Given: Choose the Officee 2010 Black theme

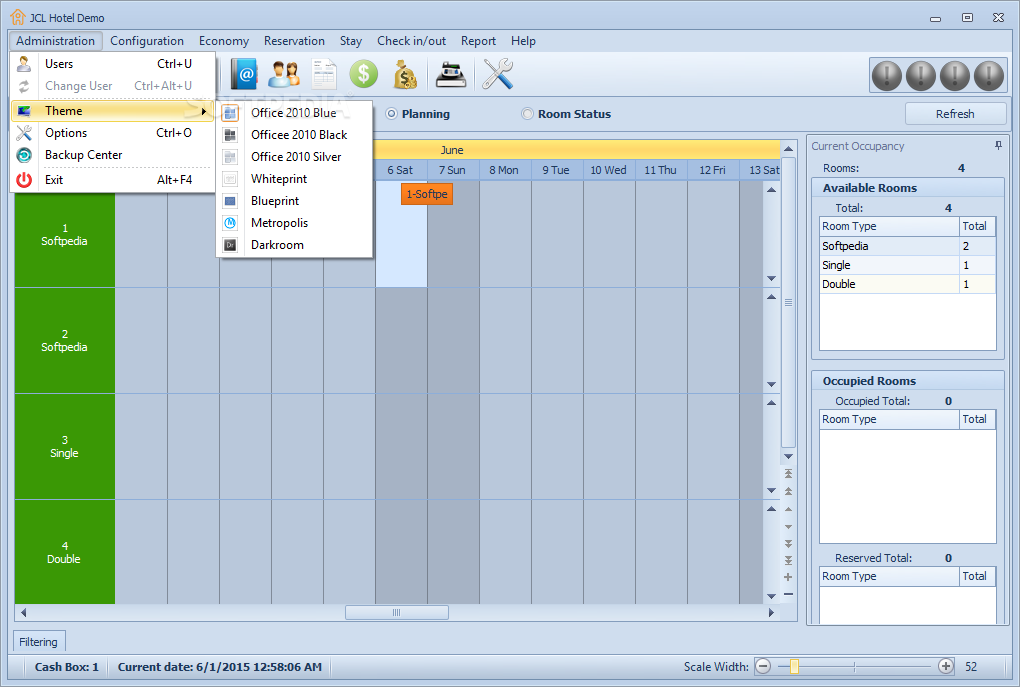Looking at the screenshot, I should [294, 135].
